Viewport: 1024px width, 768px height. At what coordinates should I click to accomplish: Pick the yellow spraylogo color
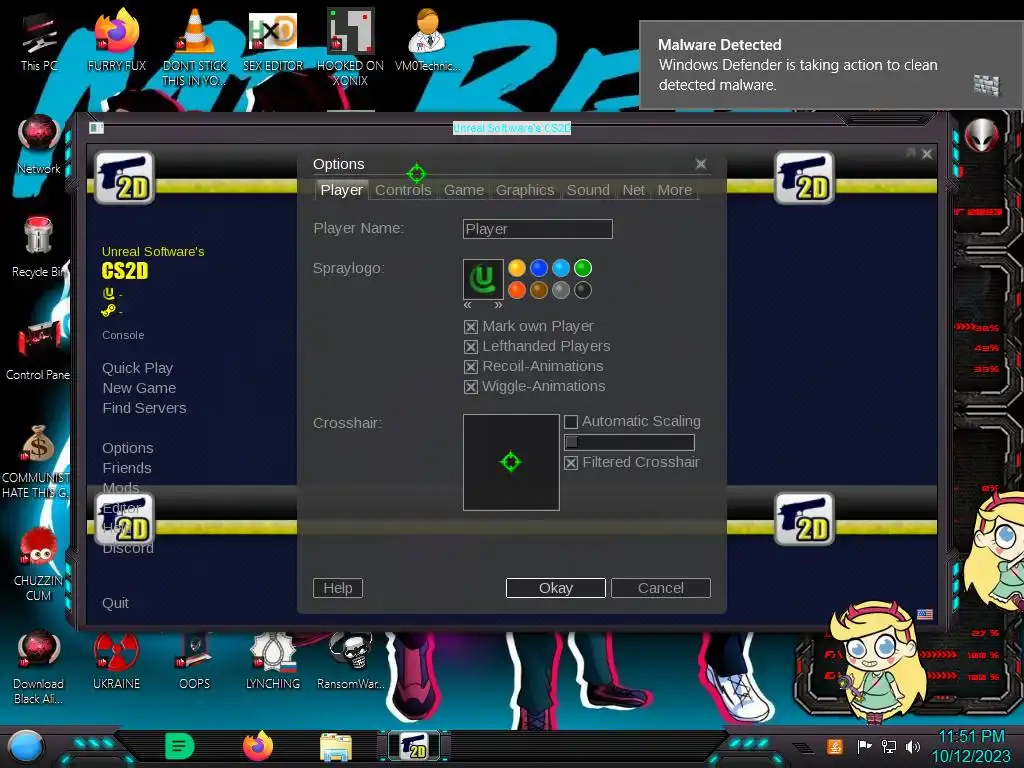[x=517, y=268]
